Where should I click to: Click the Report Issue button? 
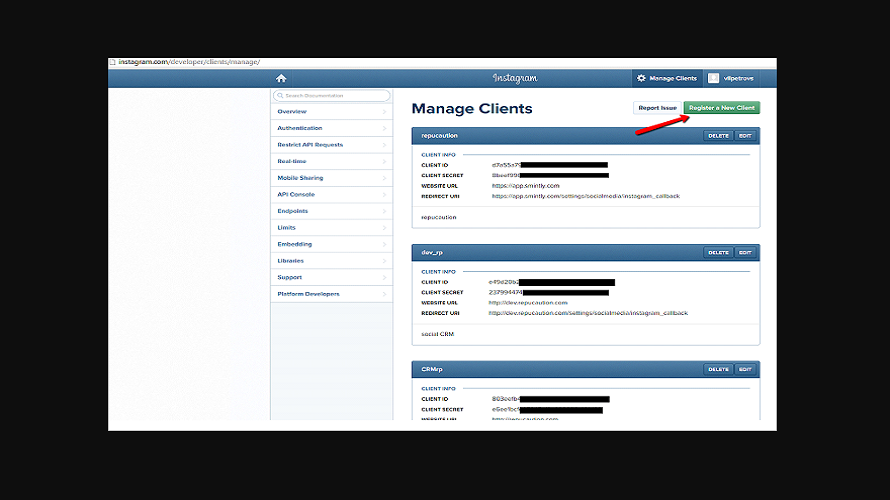tap(657, 108)
